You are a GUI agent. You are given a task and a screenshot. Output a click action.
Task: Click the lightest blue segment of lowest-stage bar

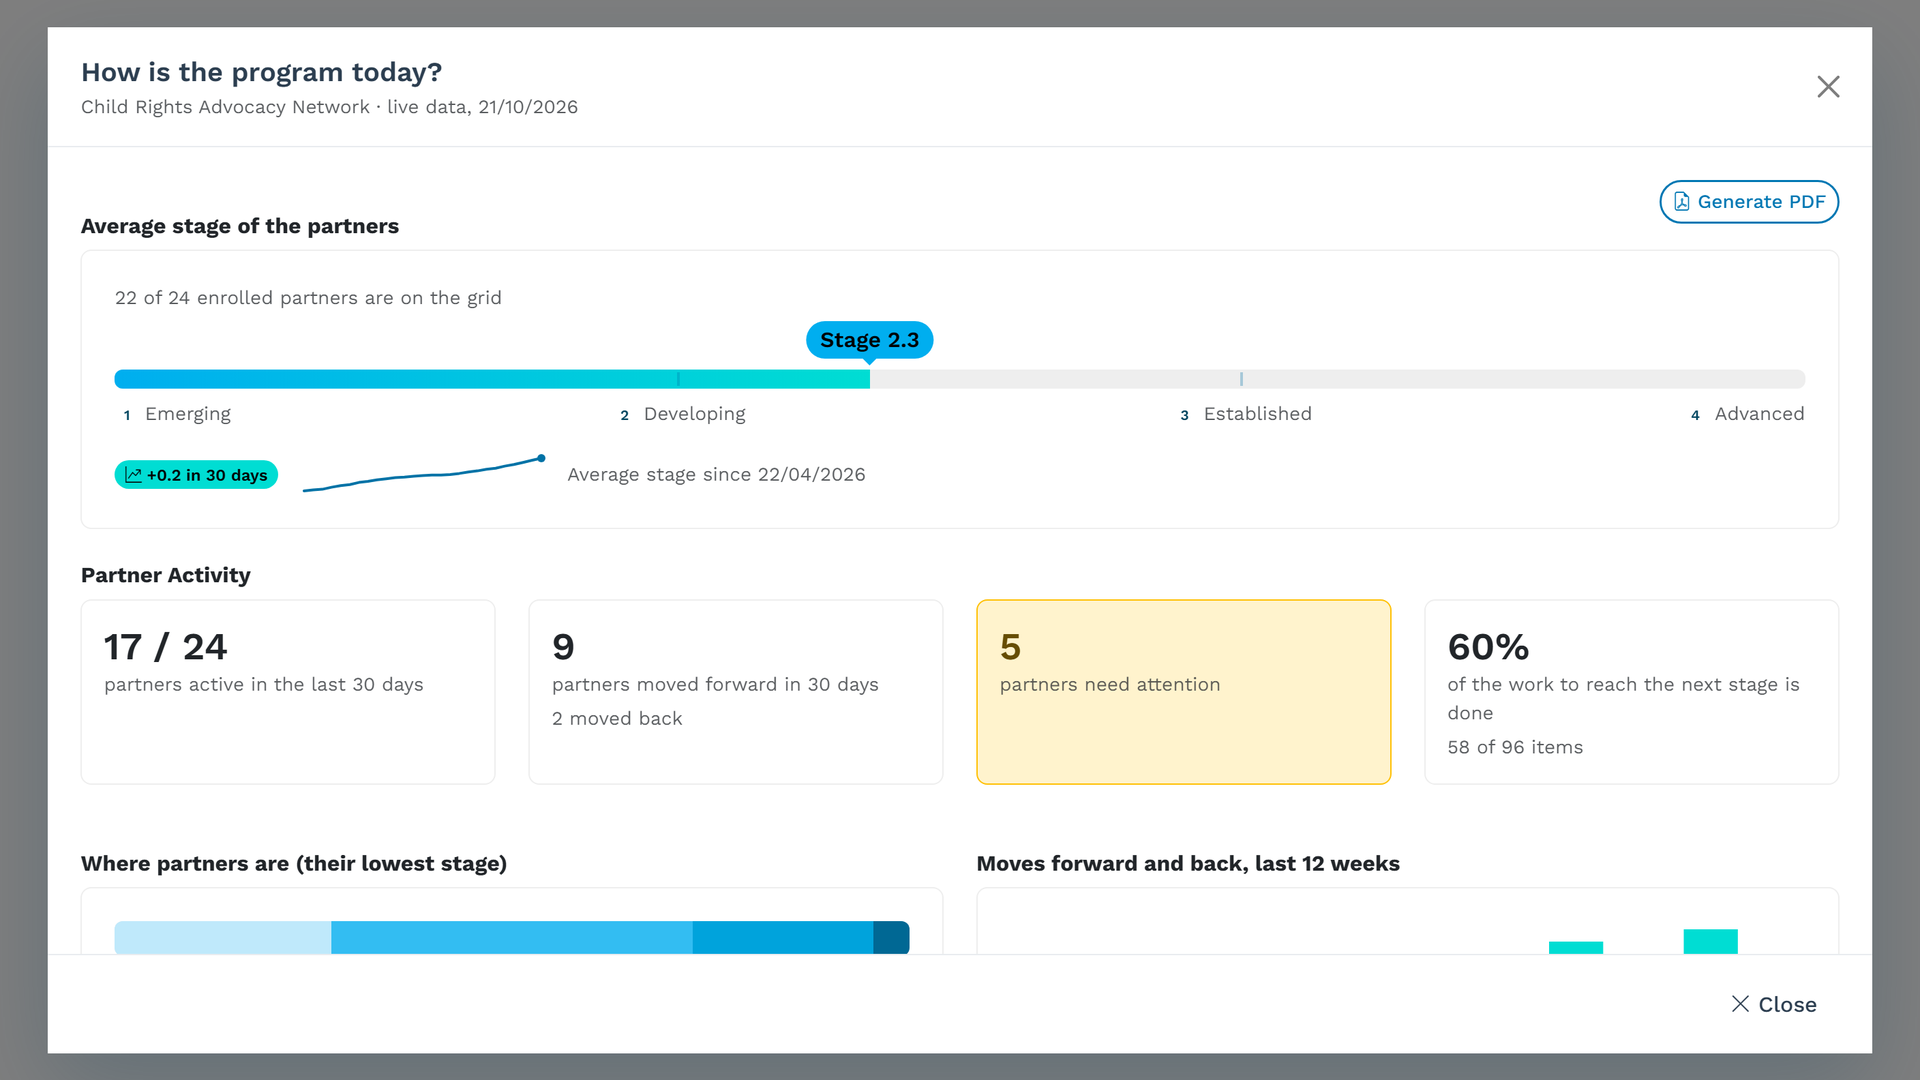[x=223, y=937]
